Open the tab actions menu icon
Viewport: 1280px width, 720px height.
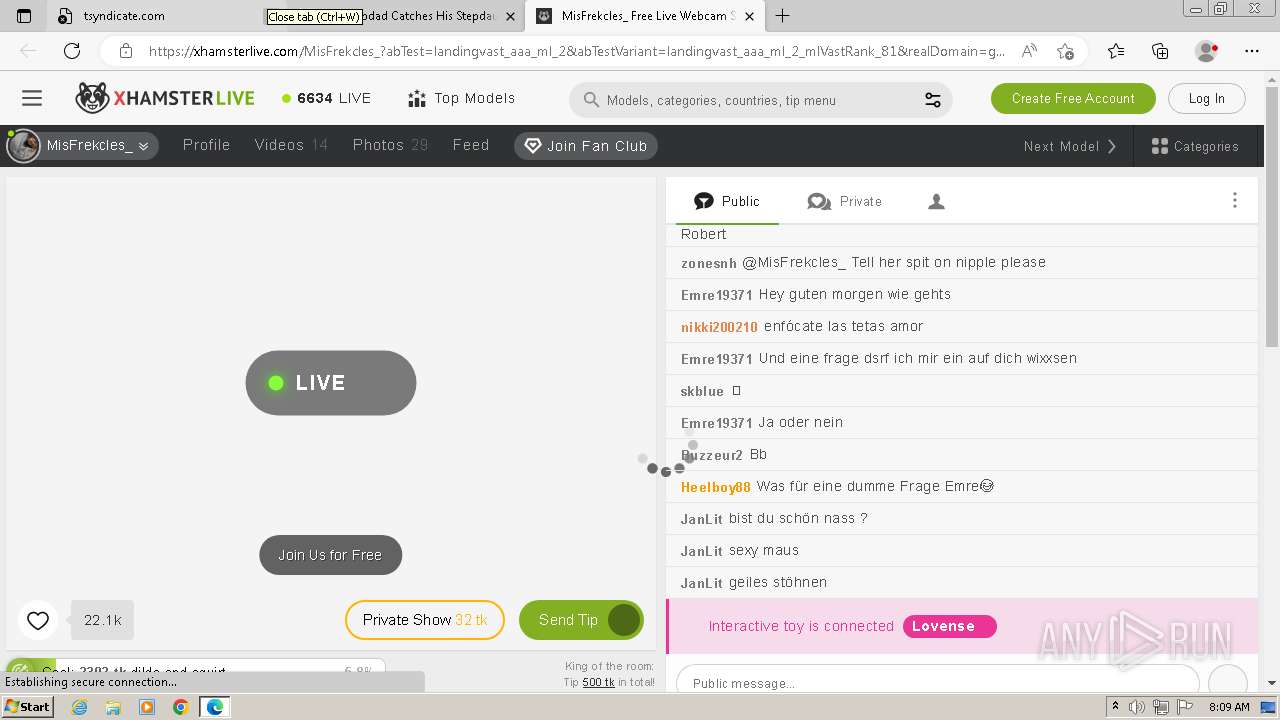pos(24,16)
